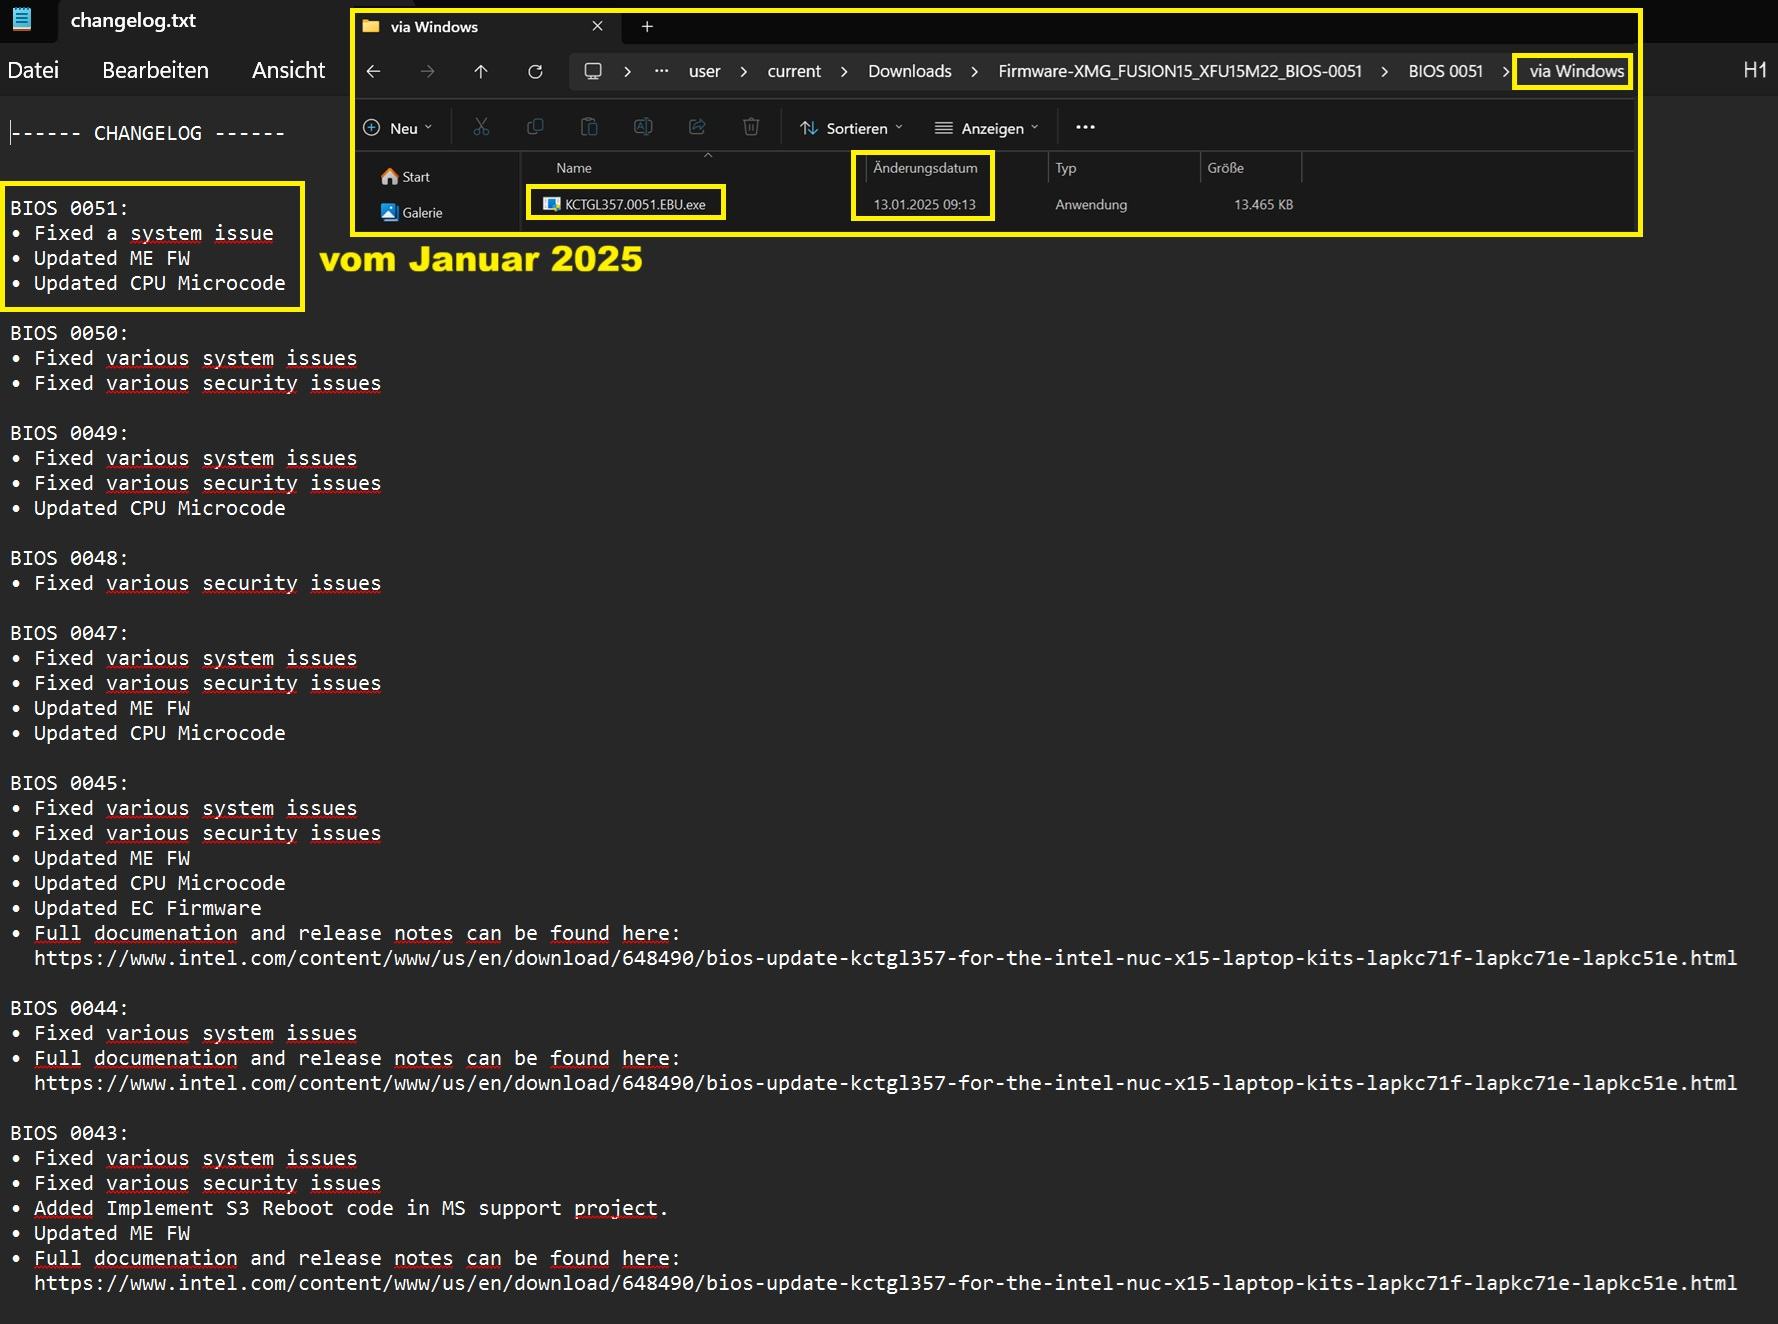This screenshot has width=1778, height=1324.
Task: Expand the chevron after the Downloads breadcrumb
Action: [x=974, y=71]
